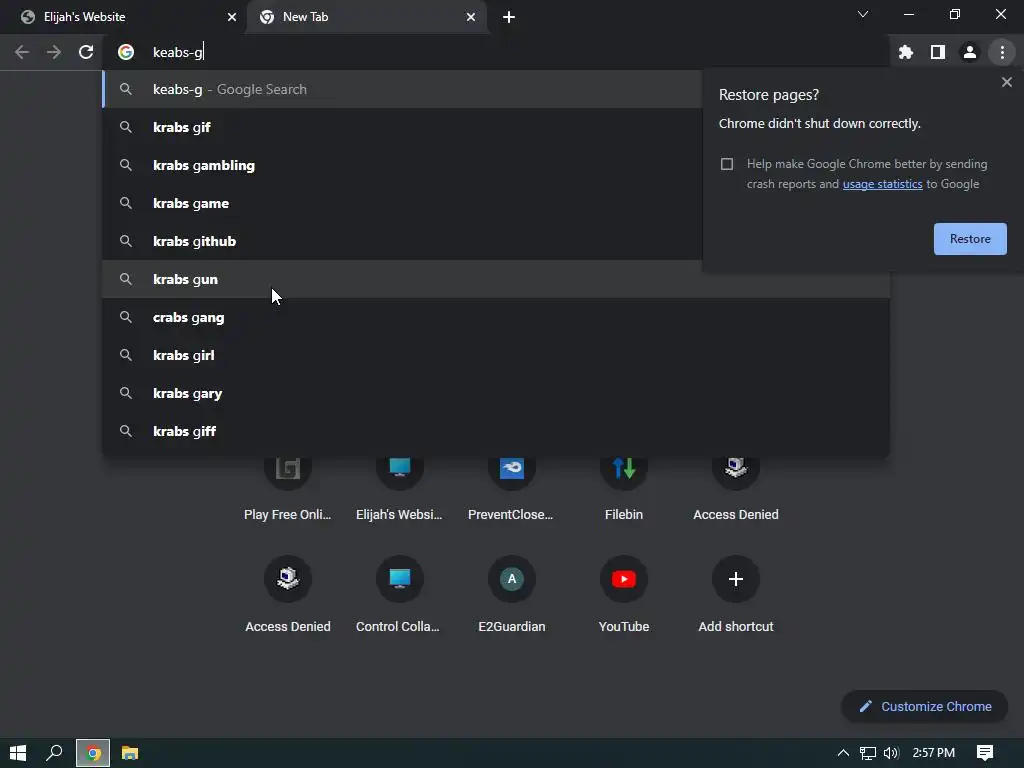1024x768 pixels.
Task: Open a new tab with the plus button
Action: click(509, 17)
